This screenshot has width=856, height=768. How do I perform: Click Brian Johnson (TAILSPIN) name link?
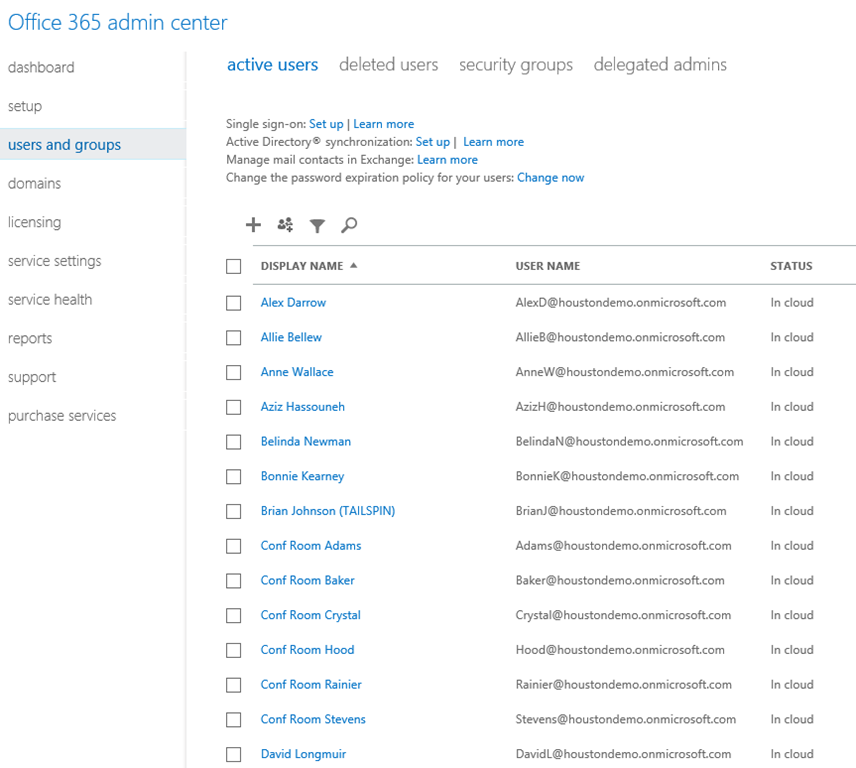[x=328, y=511]
